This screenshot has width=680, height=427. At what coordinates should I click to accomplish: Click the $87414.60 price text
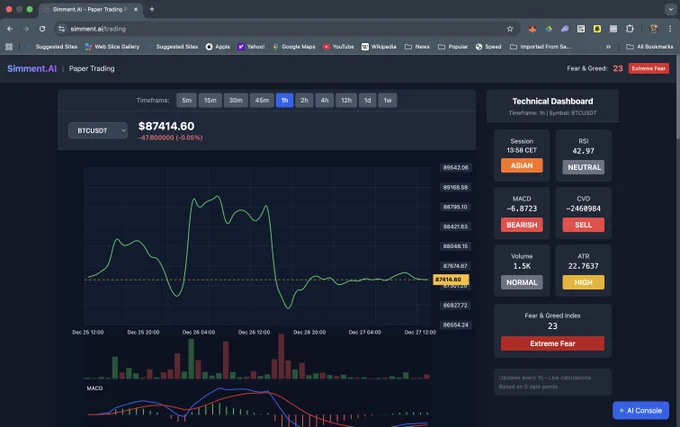(x=166, y=126)
